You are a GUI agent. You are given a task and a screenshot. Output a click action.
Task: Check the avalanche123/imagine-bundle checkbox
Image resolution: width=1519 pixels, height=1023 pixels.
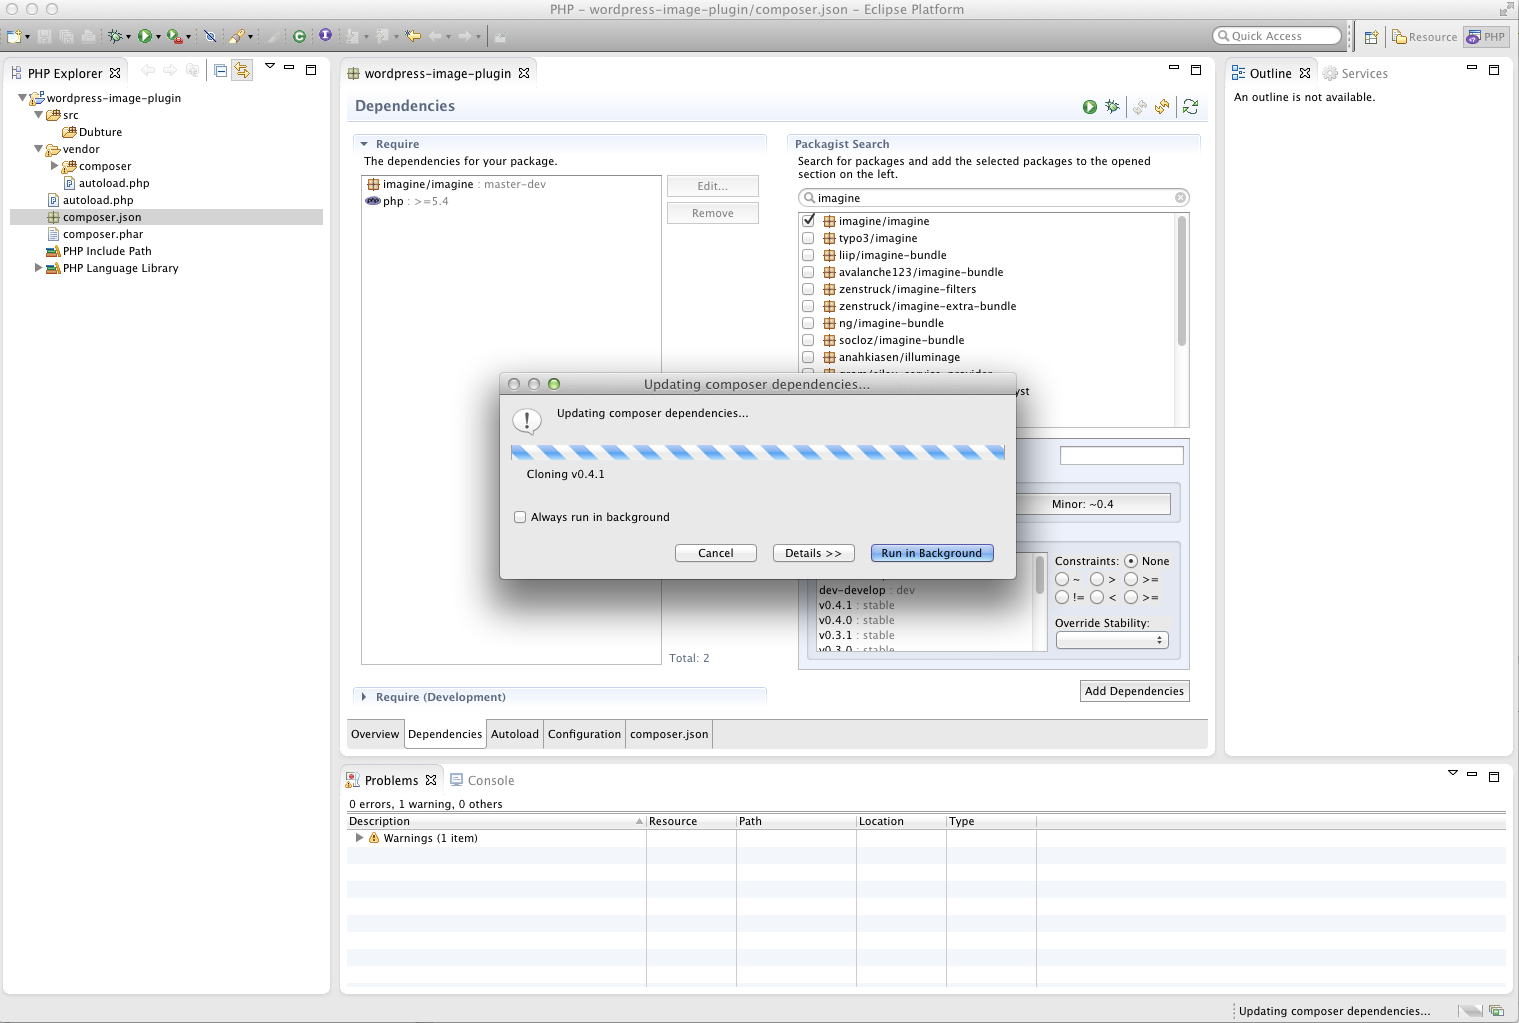[x=808, y=272]
